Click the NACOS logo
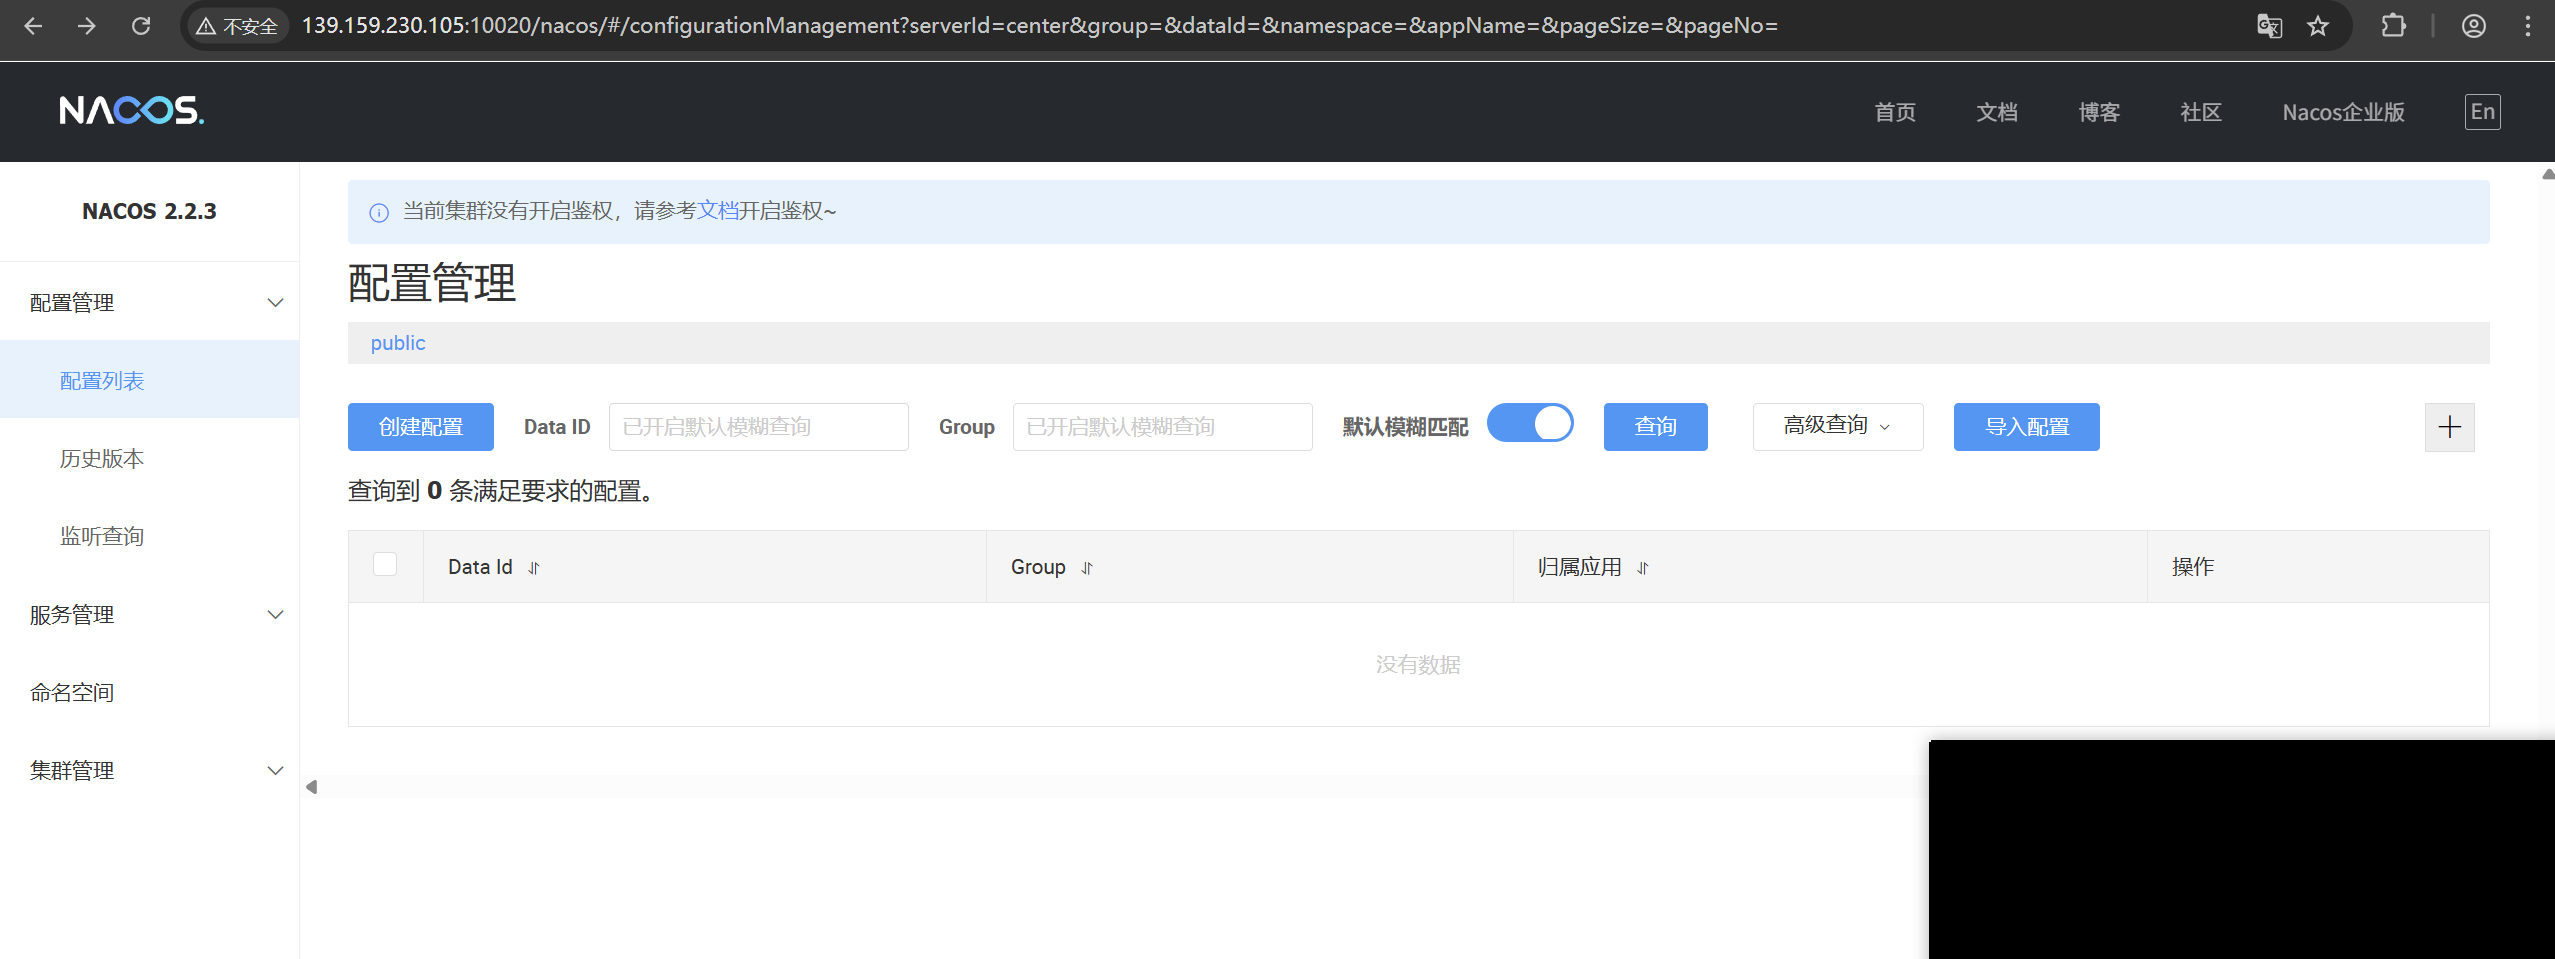This screenshot has width=2555, height=959. pyautogui.click(x=131, y=110)
